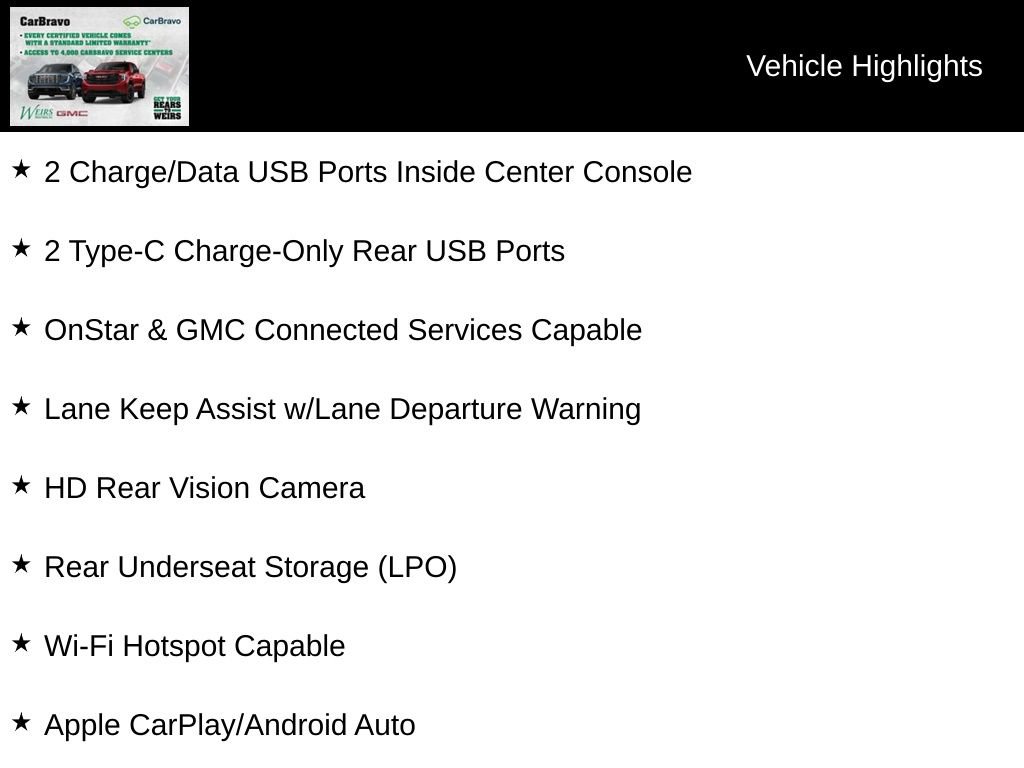
Task: Click star beside Type-C Charge-Only Rear USB Ports
Action: (x=22, y=248)
